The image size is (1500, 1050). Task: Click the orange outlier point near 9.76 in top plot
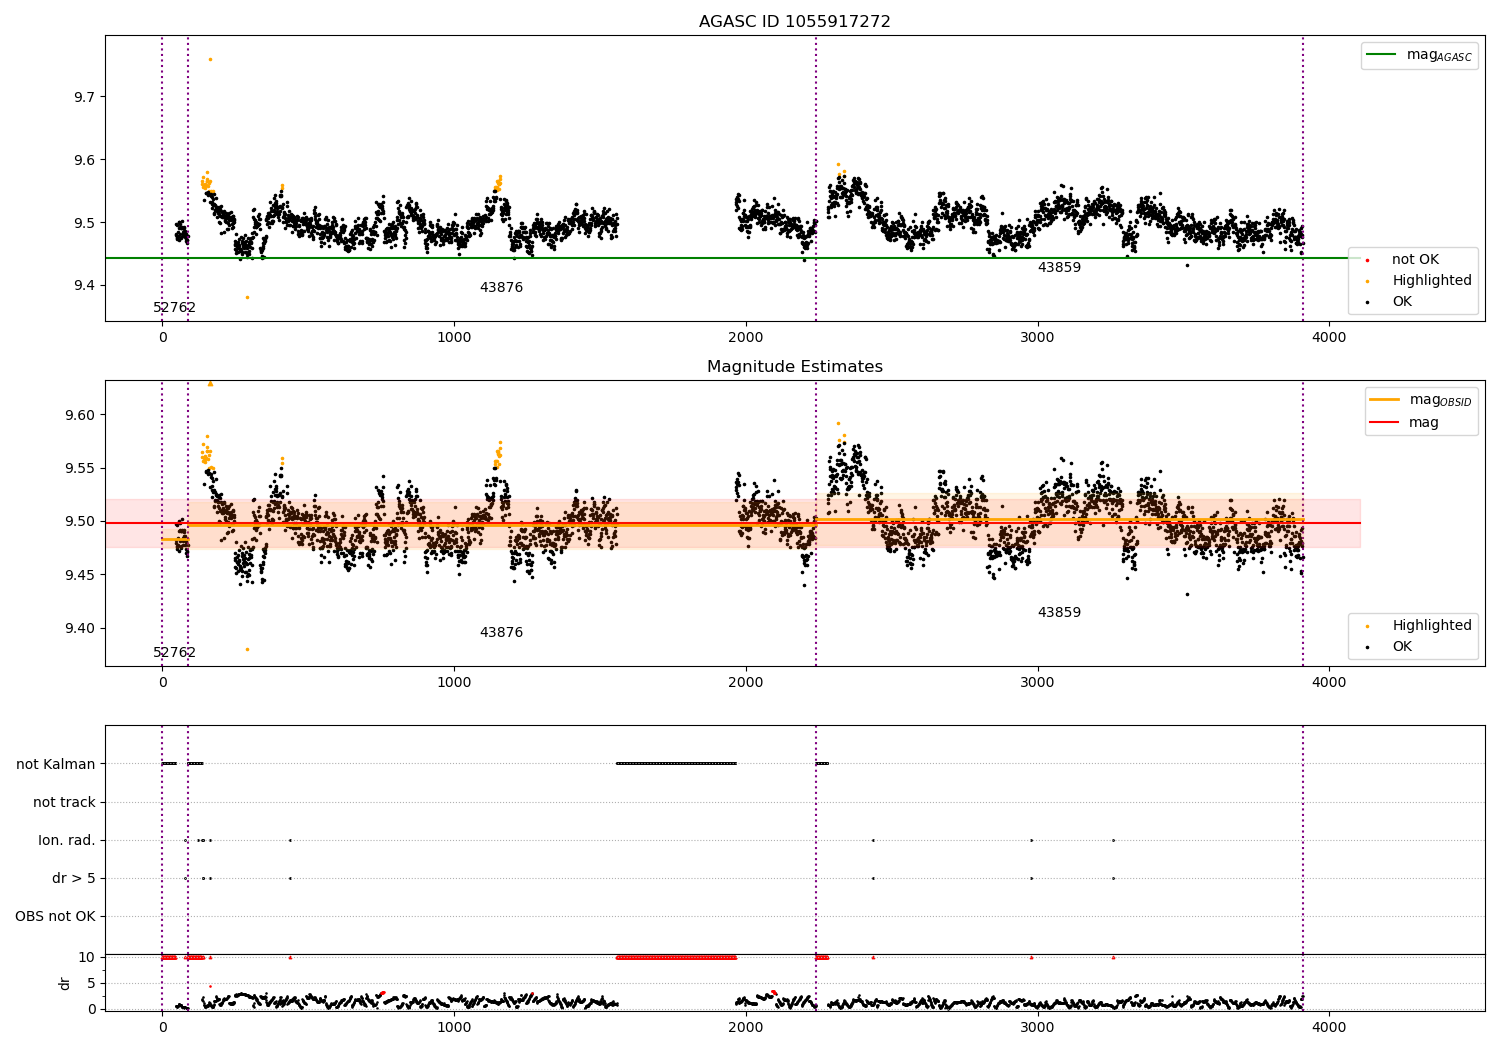[x=210, y=59]
